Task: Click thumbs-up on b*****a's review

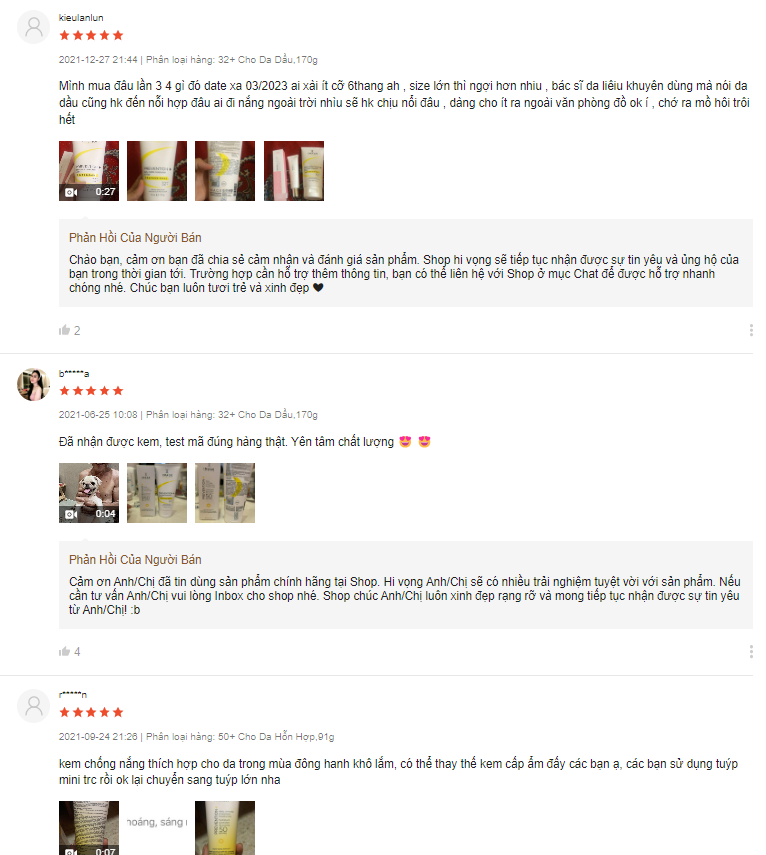Action: (64, 651)
